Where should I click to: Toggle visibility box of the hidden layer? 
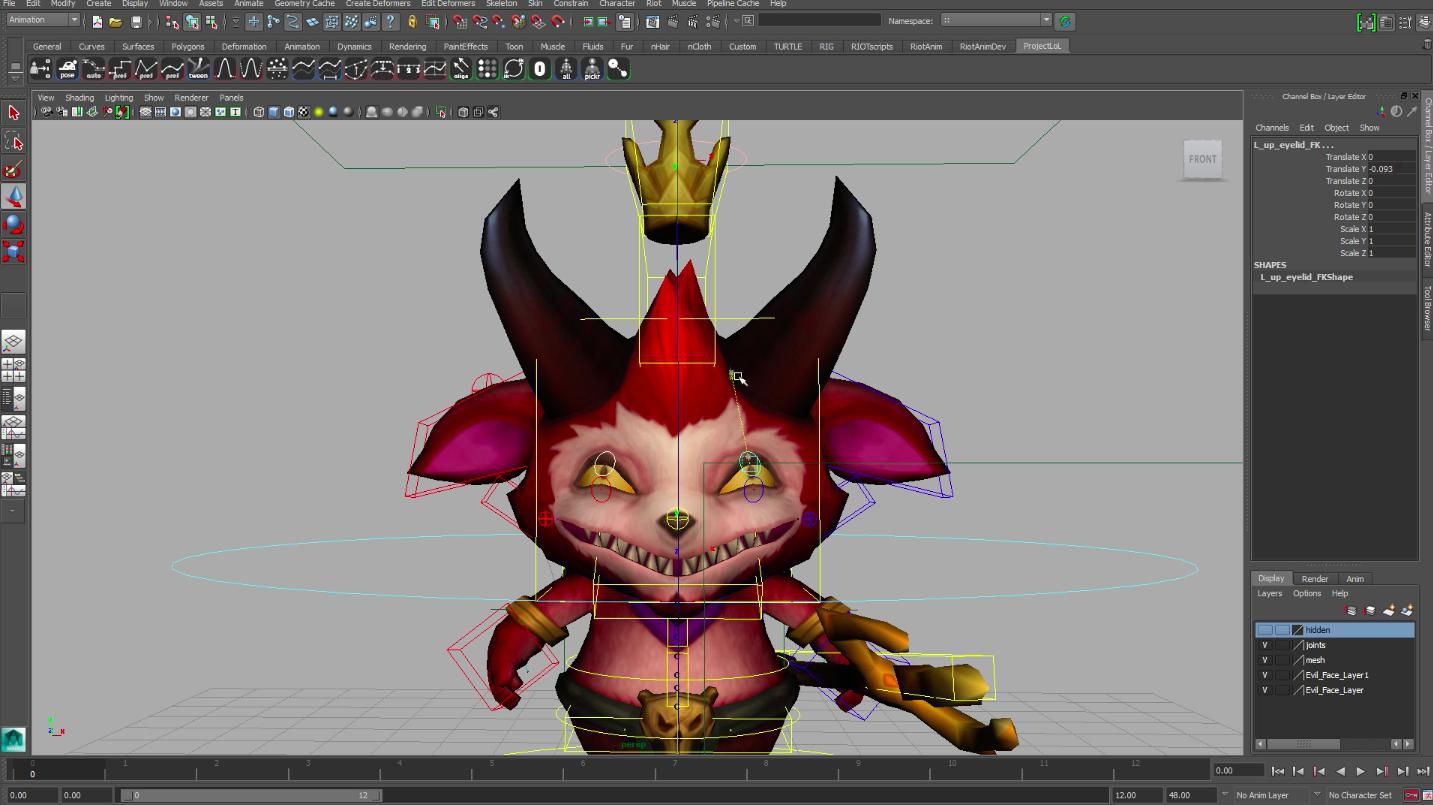1265,630
